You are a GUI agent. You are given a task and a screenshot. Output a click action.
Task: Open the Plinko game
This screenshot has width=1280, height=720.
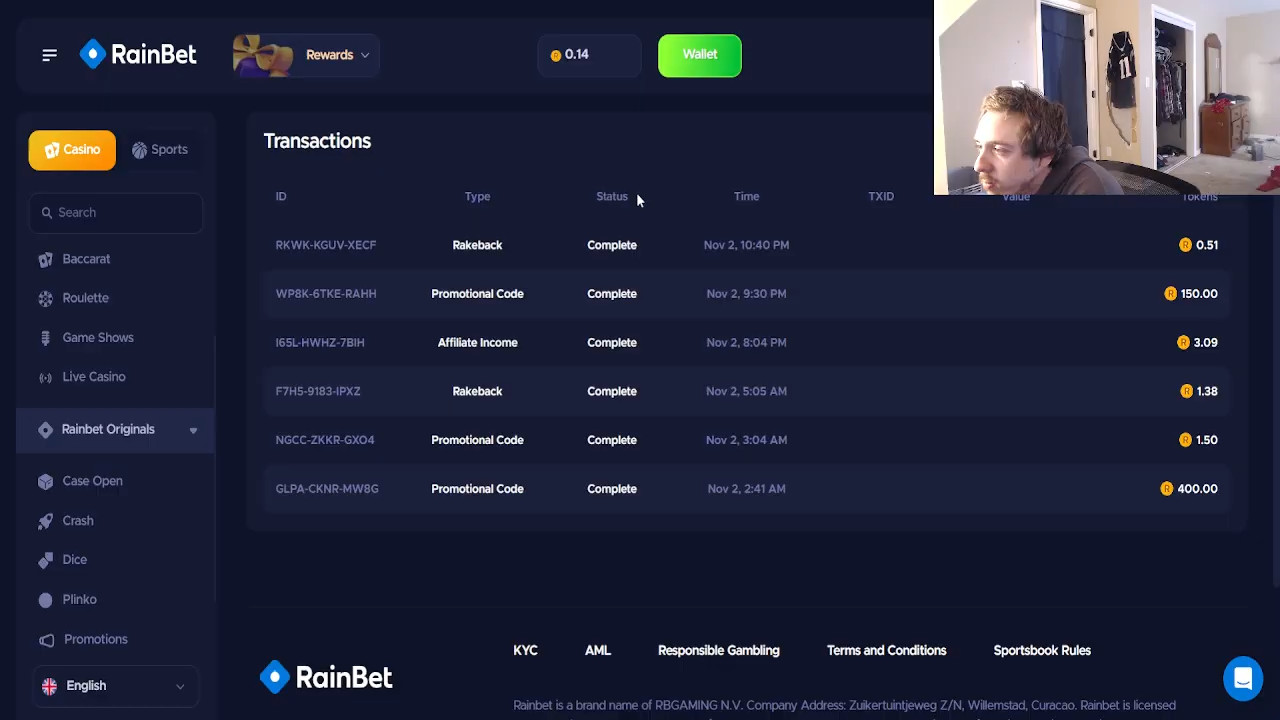tap(79, 600)
